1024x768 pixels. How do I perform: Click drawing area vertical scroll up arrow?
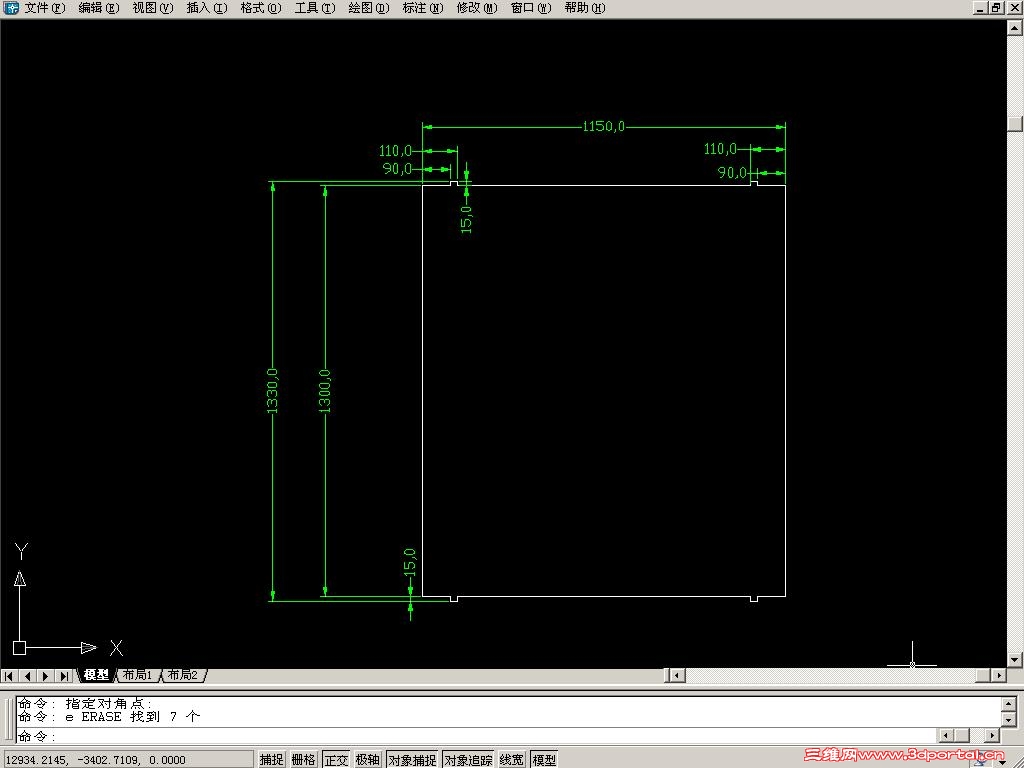click(1015, 27)
